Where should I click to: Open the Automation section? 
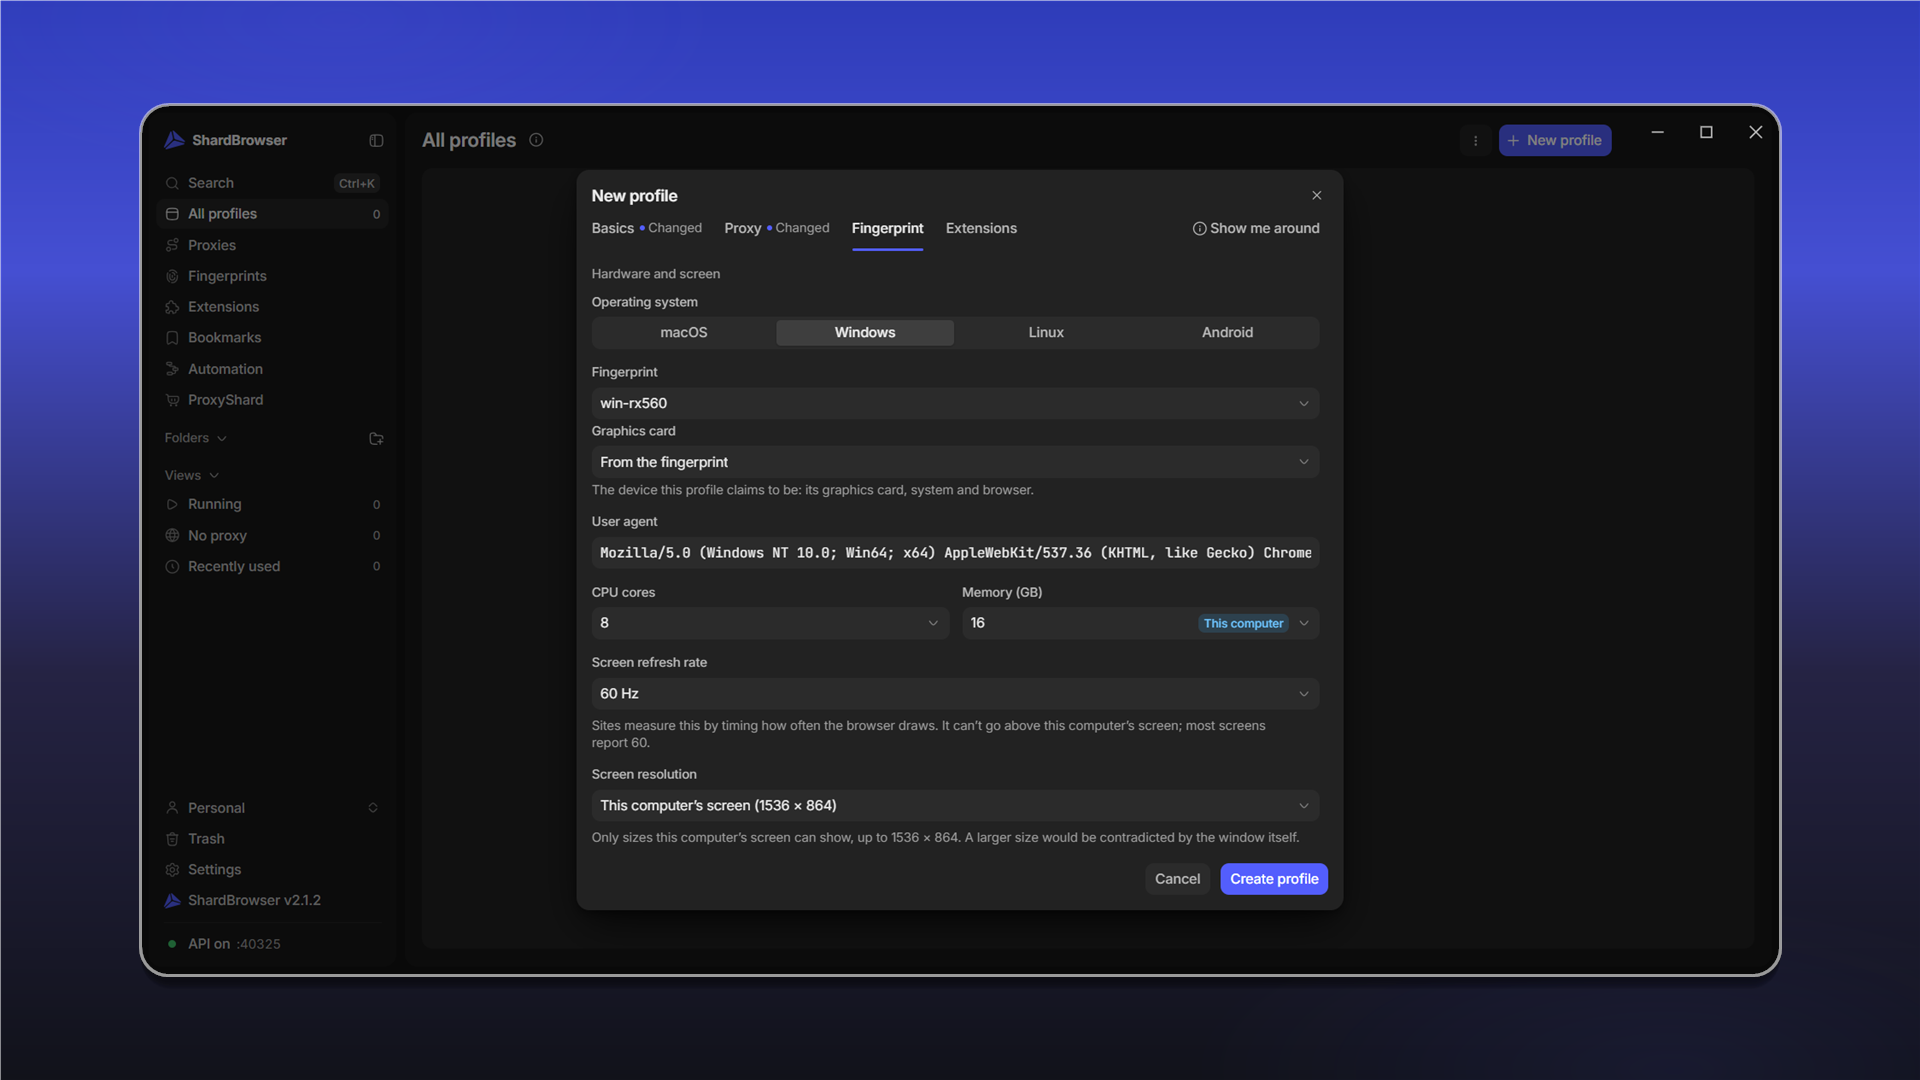[272, 369]
